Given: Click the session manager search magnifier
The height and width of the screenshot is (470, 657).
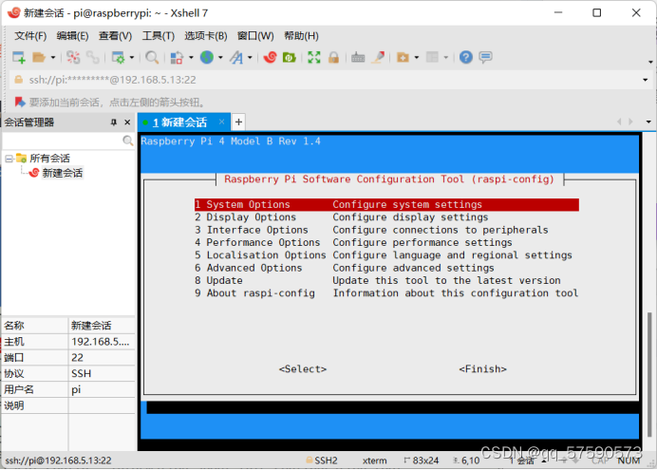Looking at the screenshot, I should [128, 140].
